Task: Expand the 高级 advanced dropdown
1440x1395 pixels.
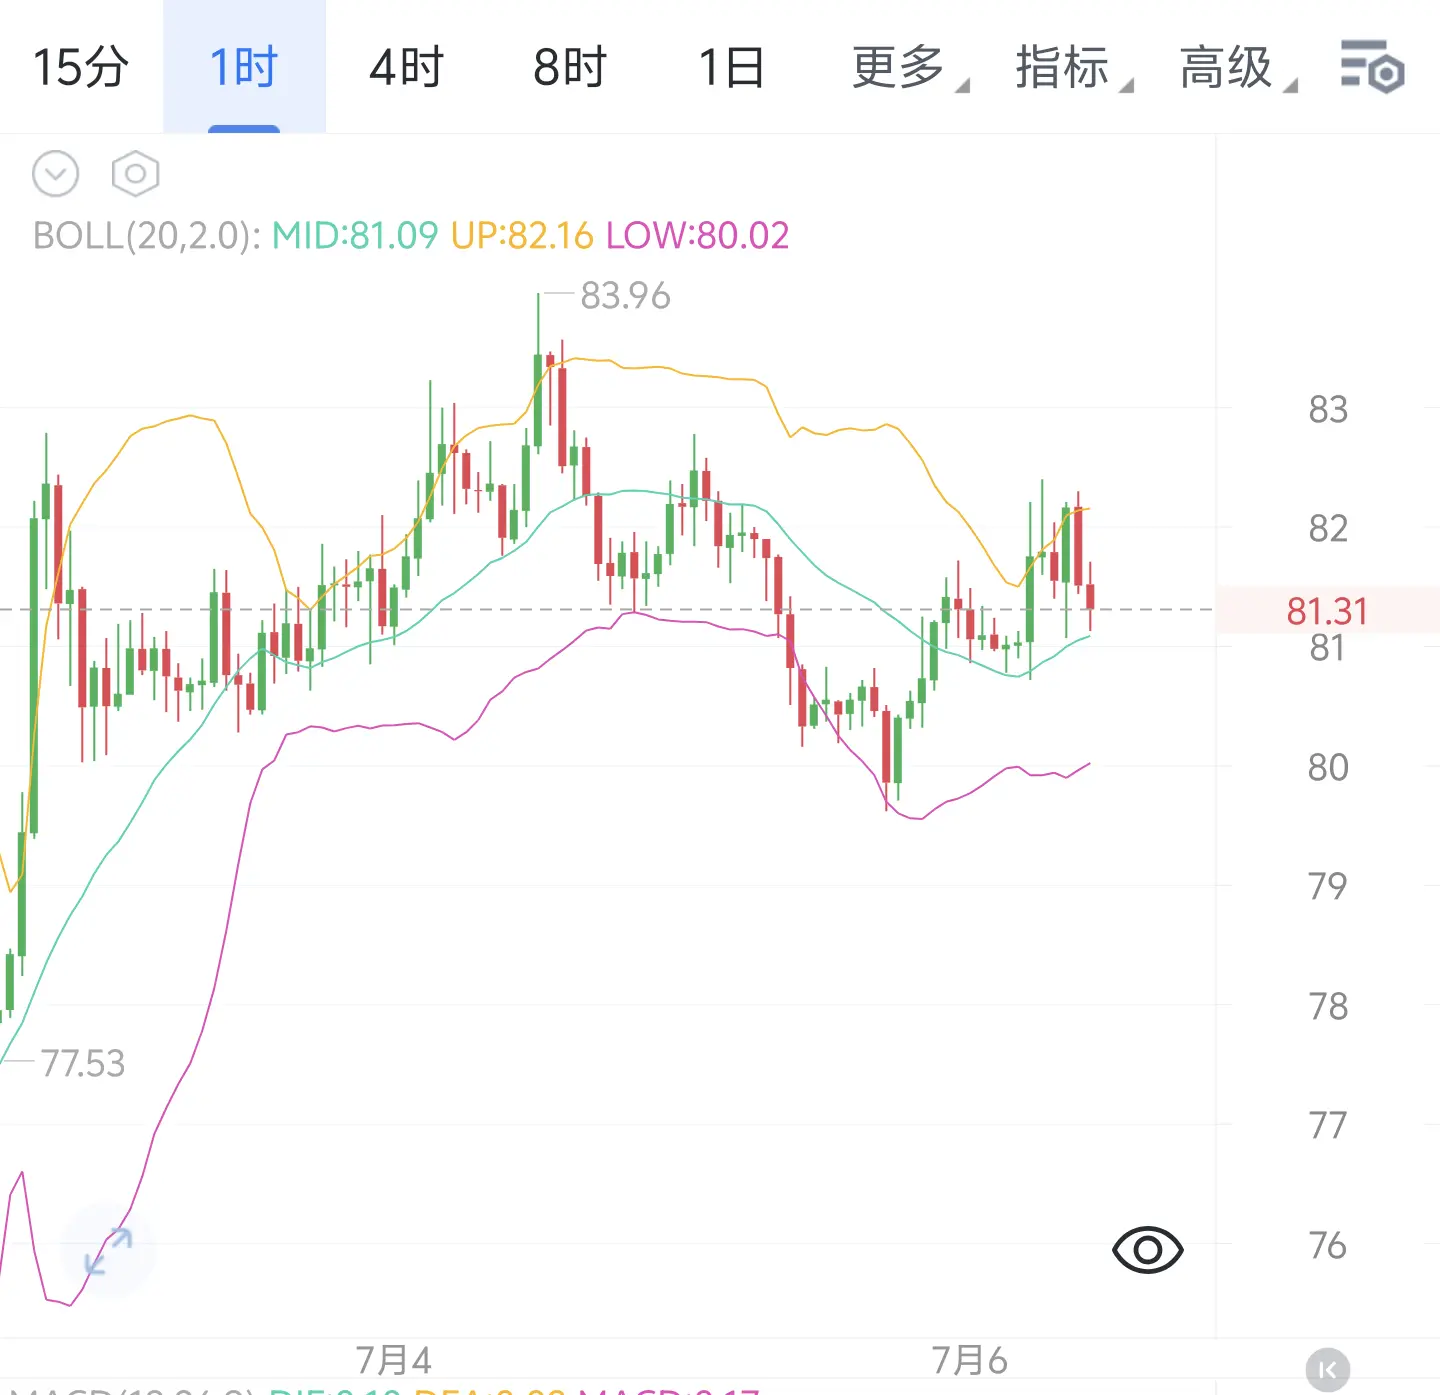Action: [1238, 68]
